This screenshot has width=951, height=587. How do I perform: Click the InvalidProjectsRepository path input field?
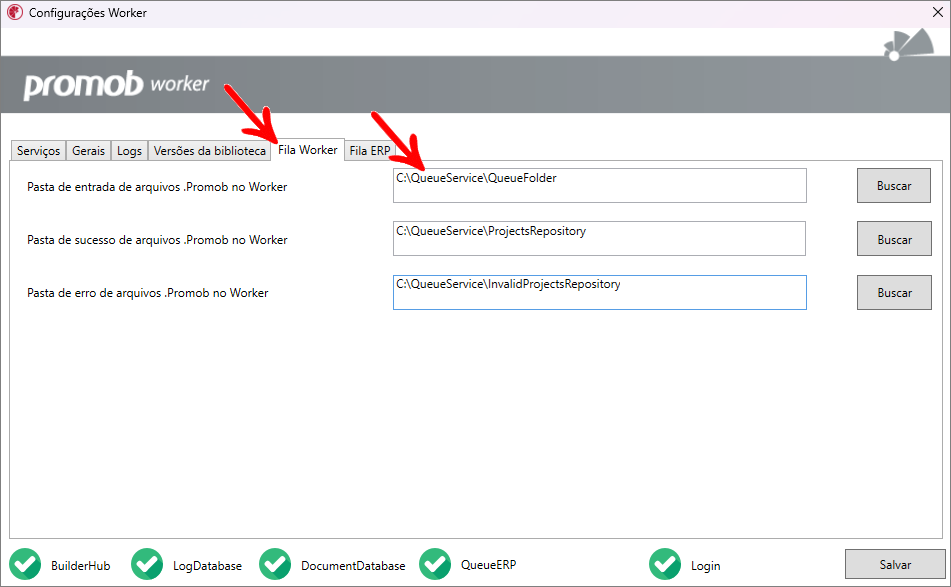tap(599, 292)
